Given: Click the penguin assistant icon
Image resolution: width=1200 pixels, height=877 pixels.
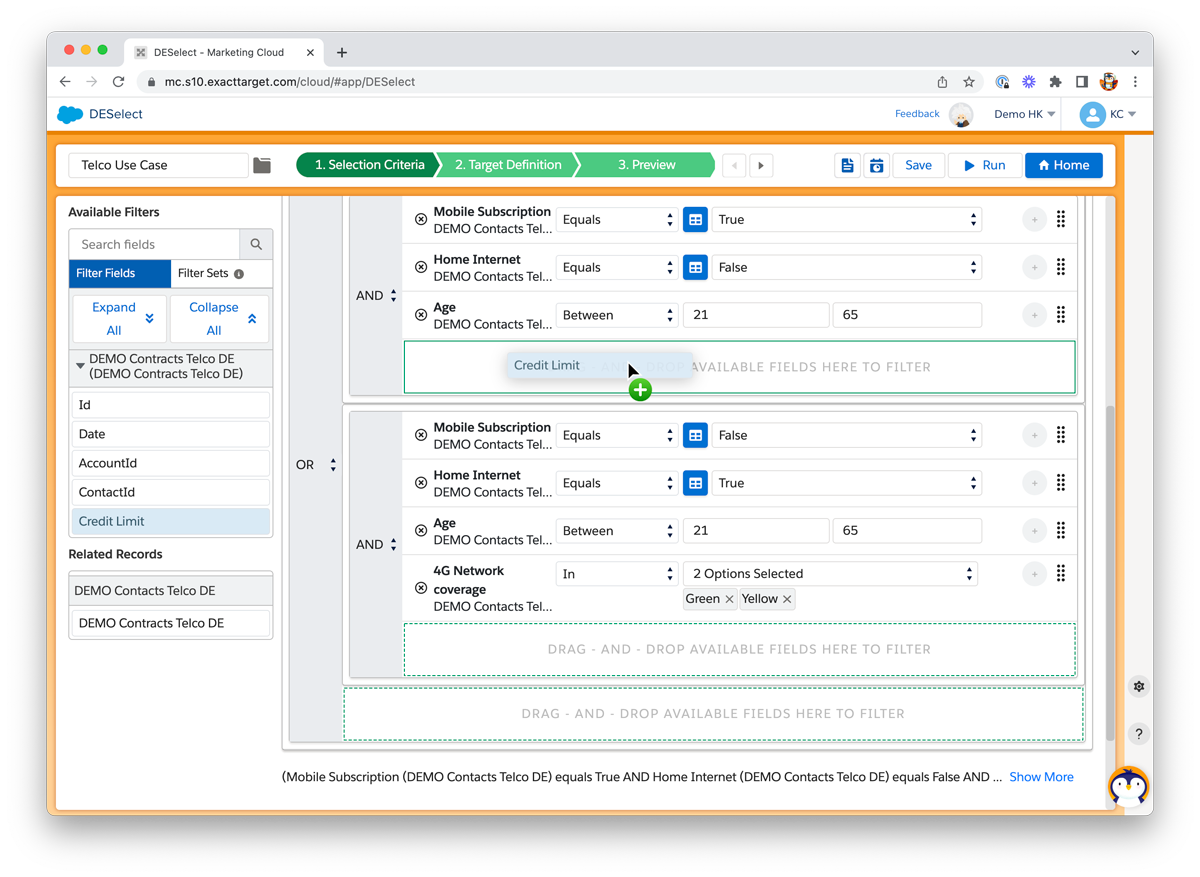Looking at the screenshot, I should pos(1128,786).
